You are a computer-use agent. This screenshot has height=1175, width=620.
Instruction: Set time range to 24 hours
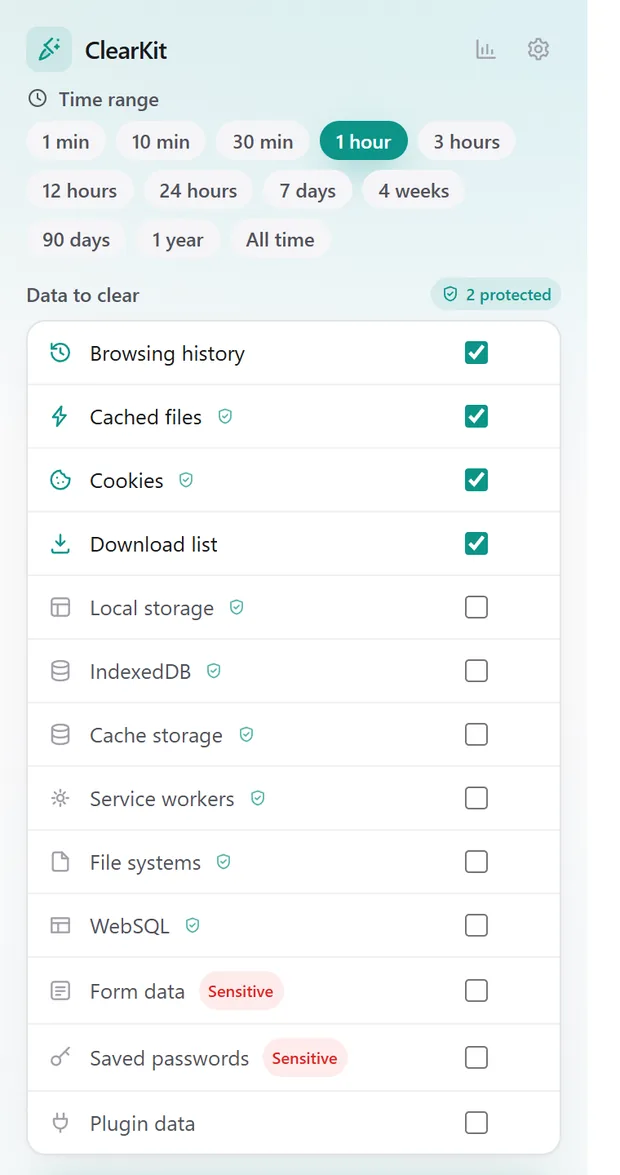[x=198, y=190]
